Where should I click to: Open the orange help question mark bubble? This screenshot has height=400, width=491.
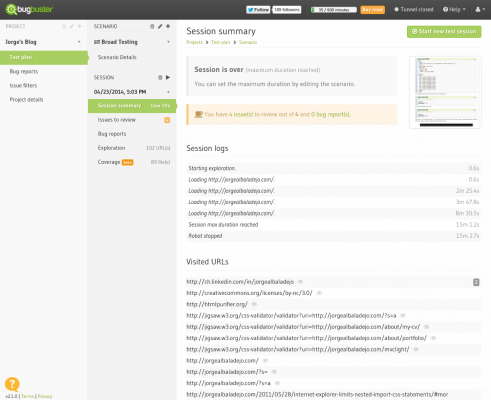tap(12, 384)
